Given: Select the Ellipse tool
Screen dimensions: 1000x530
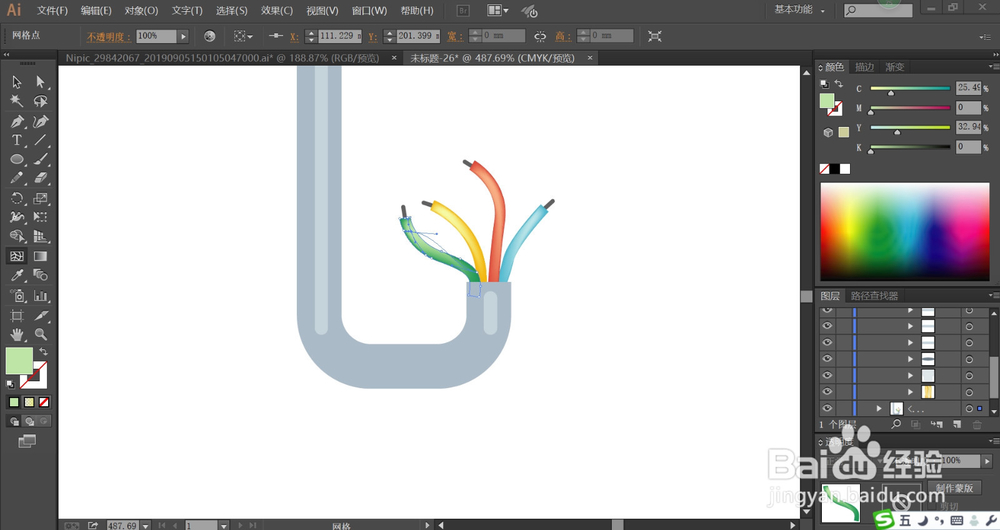Looking at the screenshot, I should coord(17,159).
